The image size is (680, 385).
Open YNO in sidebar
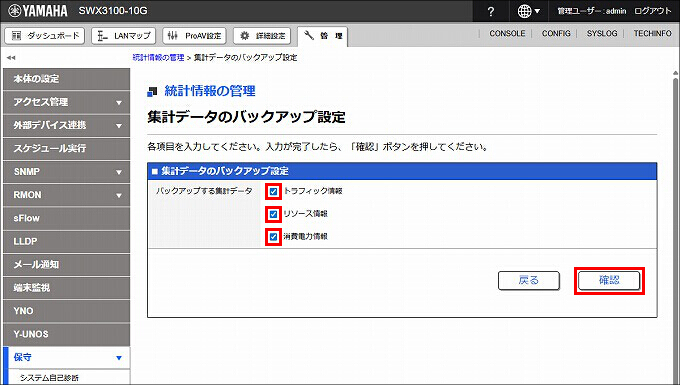tap(66, 311)
